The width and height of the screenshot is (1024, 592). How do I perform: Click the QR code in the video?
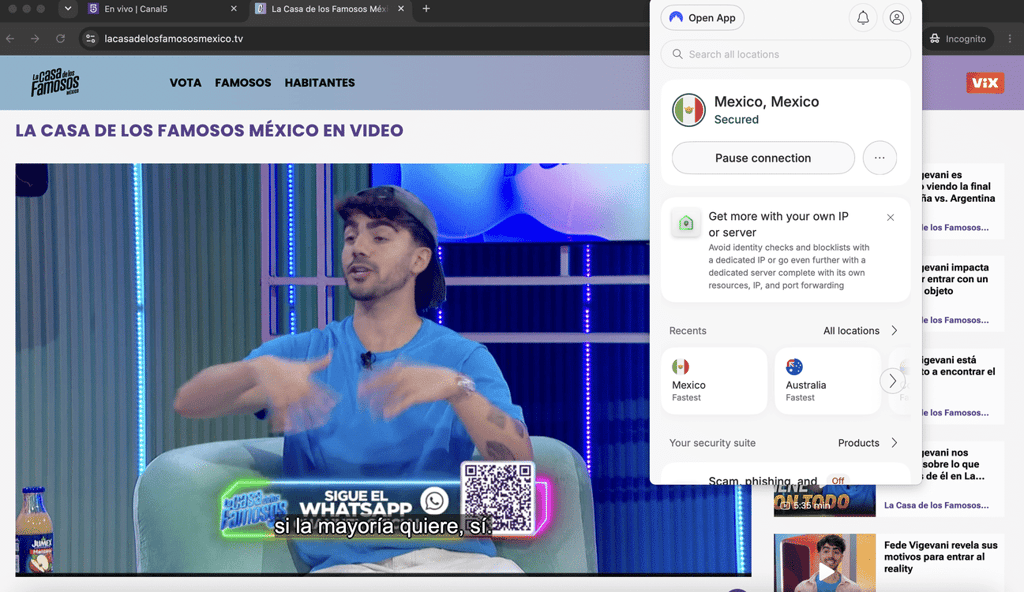click(x=498, y=496)
